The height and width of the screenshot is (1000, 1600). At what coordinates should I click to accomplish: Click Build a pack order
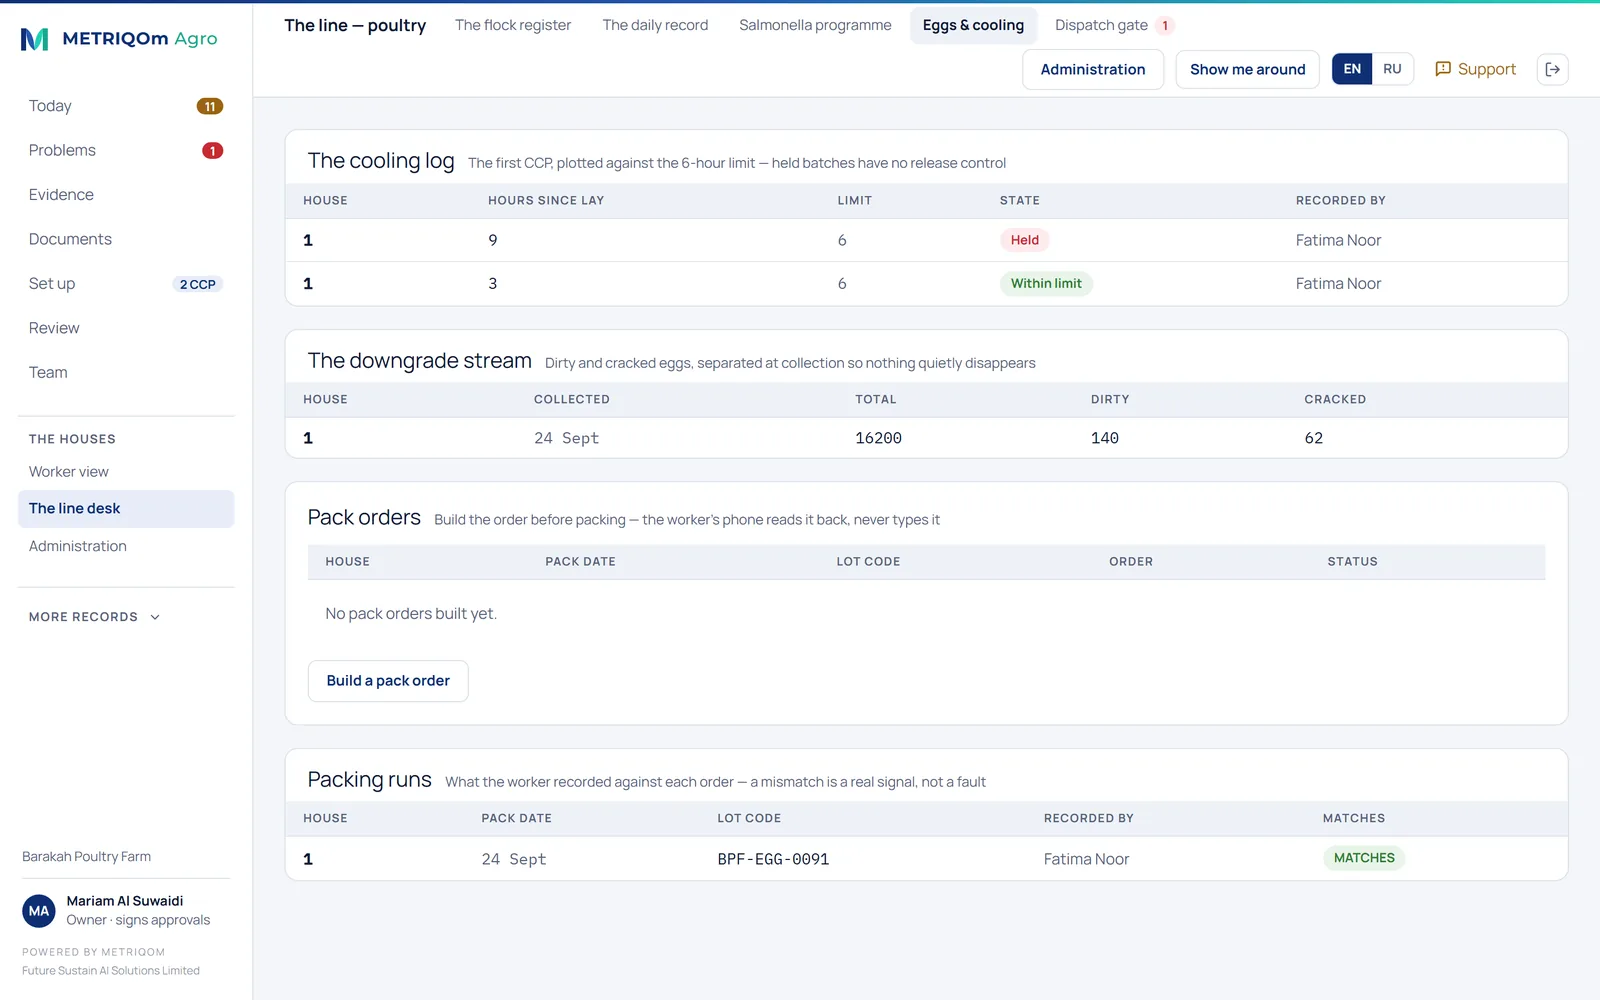coord(388,681)
